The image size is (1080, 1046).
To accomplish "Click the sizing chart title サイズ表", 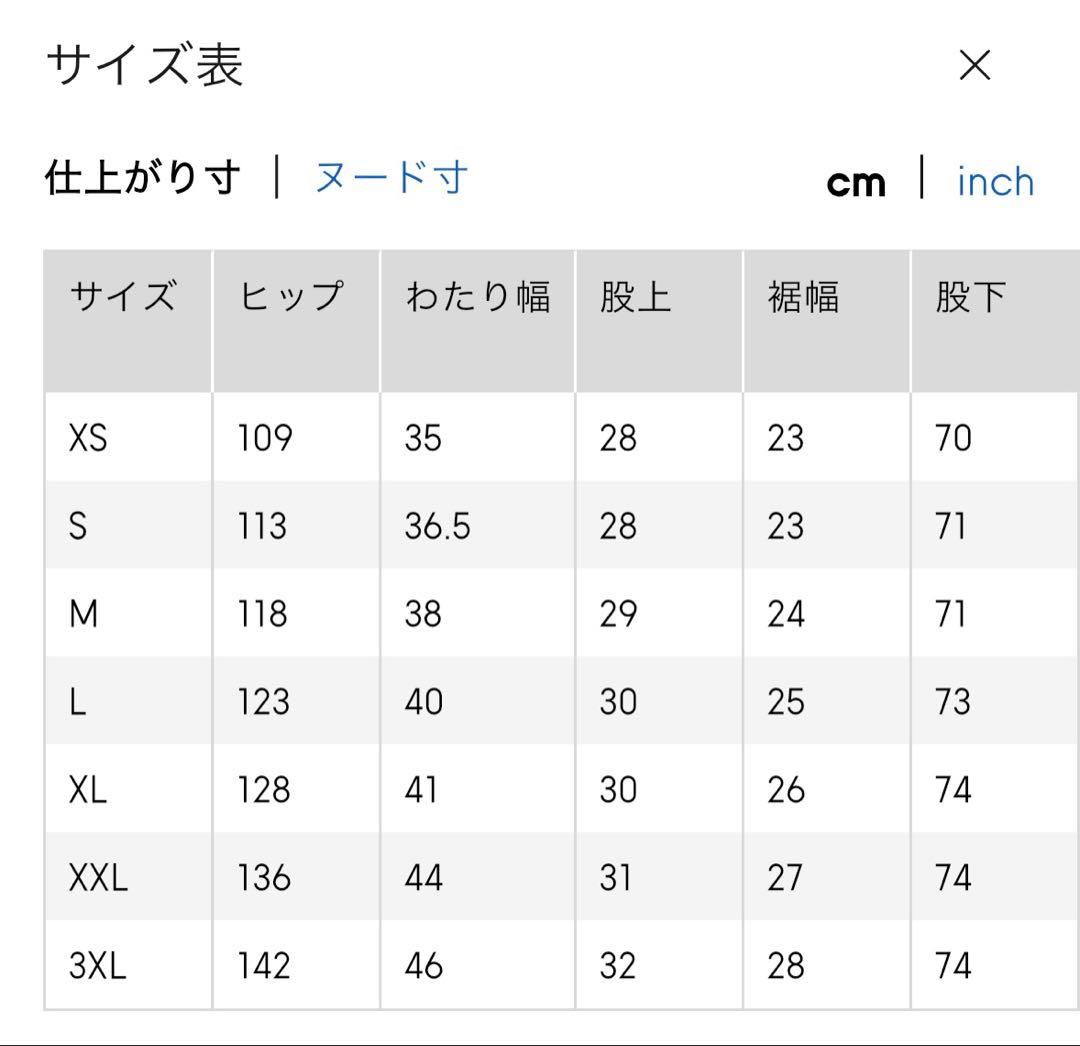I will point(145,66).
